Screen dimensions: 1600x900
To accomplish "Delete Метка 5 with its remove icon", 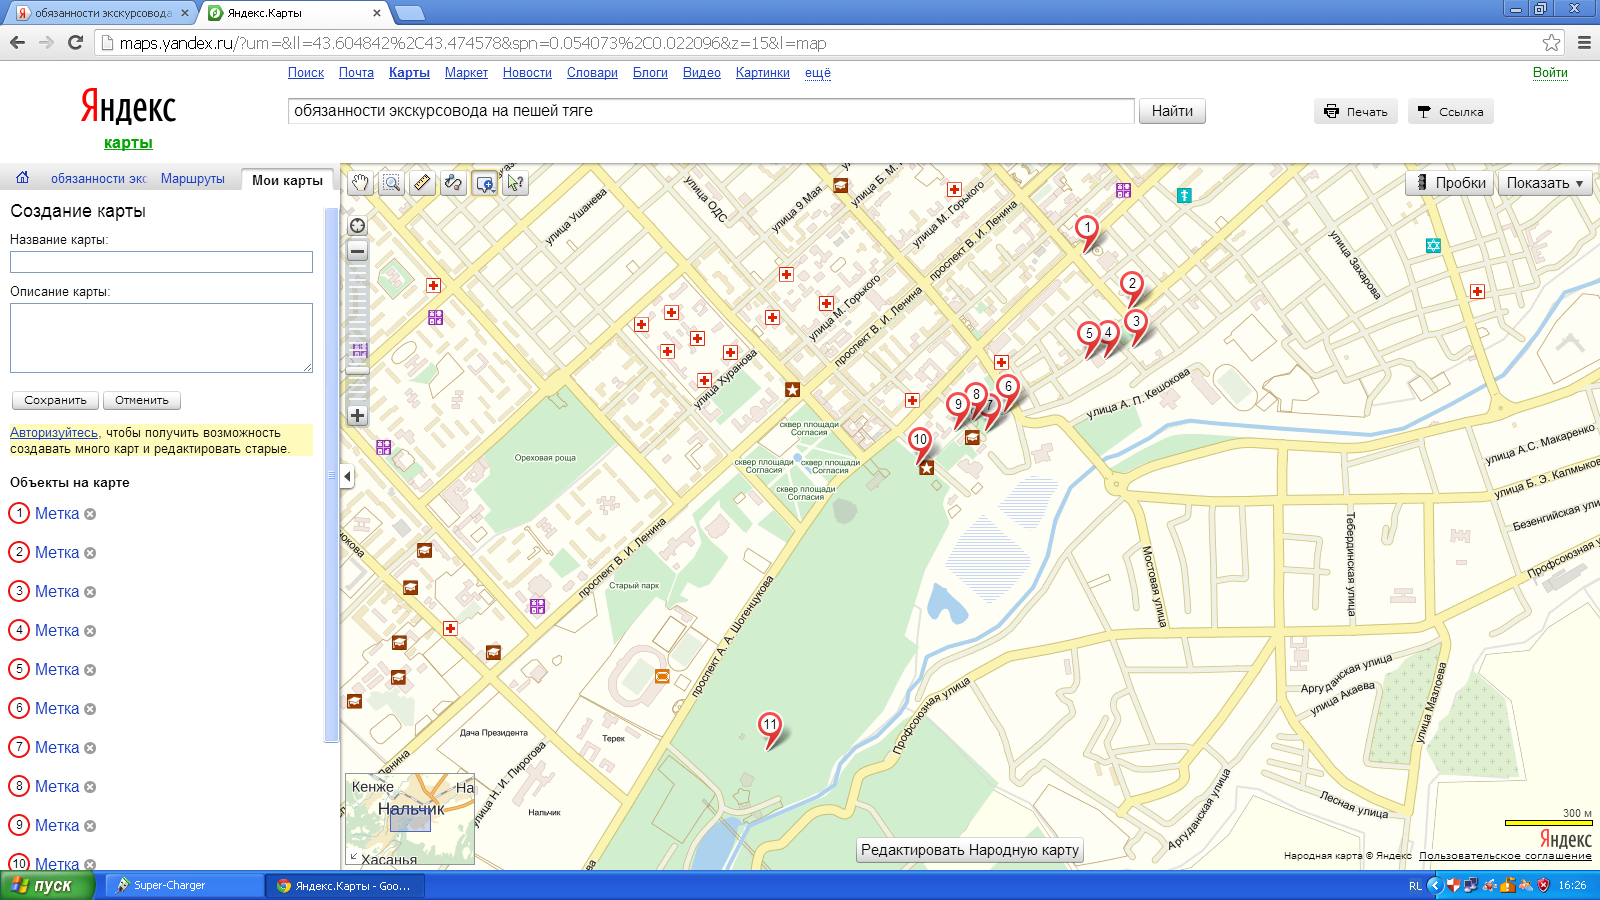I will pyautogui.click(x=90, y=670).
